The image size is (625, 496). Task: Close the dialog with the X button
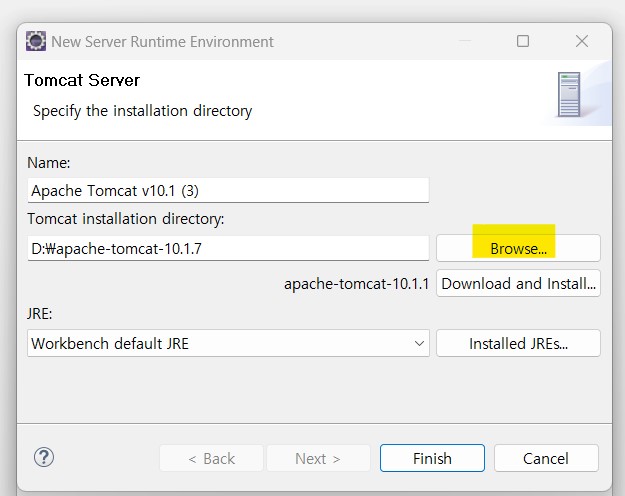[582, 41]
